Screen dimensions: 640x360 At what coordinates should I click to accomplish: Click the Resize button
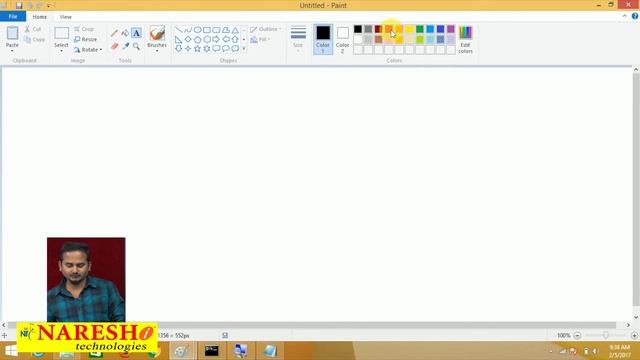[x=86, y=40]
